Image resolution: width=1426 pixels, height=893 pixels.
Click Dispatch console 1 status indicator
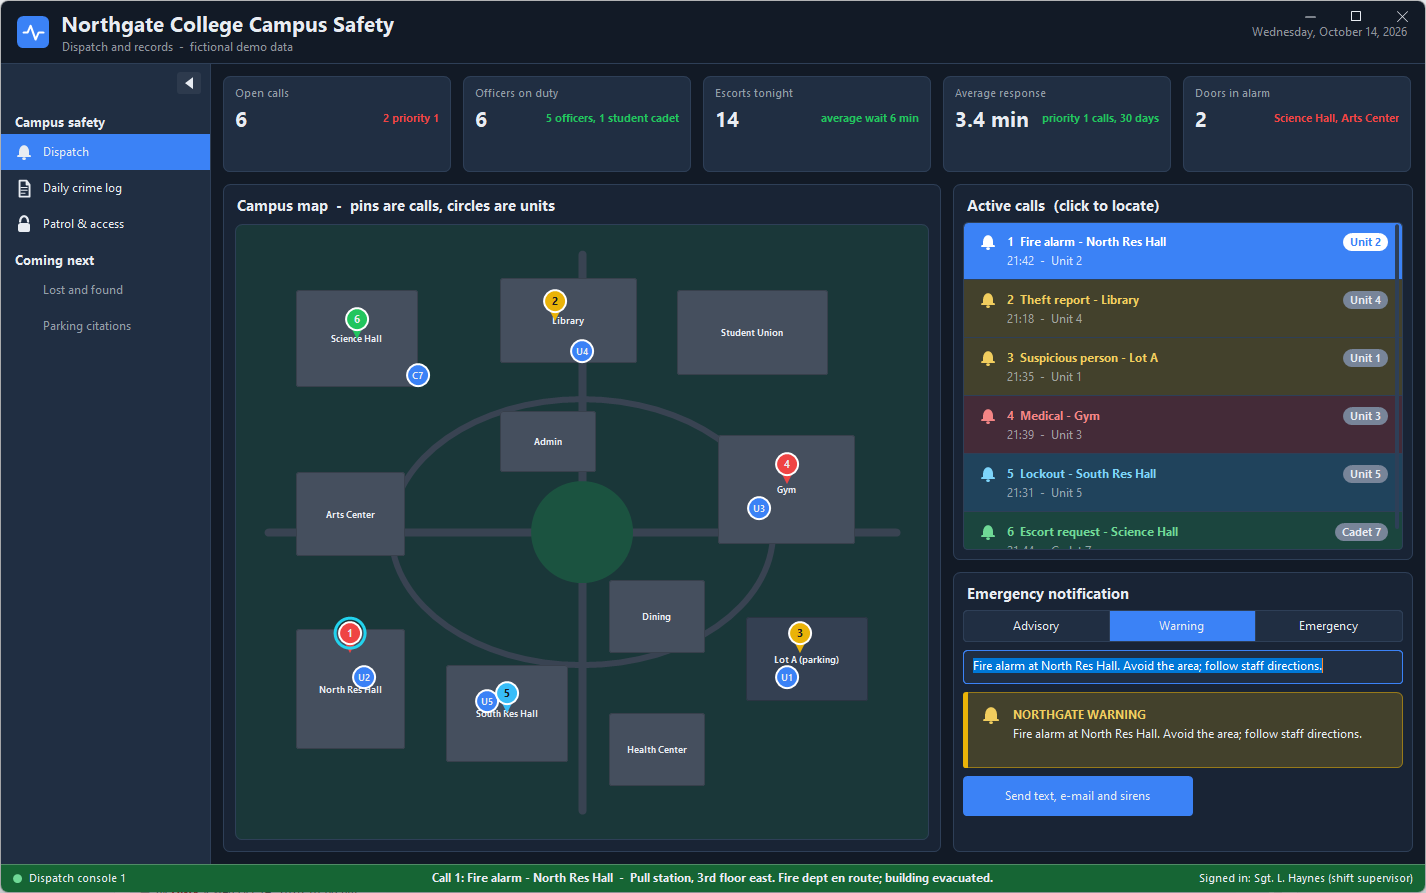[70, 878]
